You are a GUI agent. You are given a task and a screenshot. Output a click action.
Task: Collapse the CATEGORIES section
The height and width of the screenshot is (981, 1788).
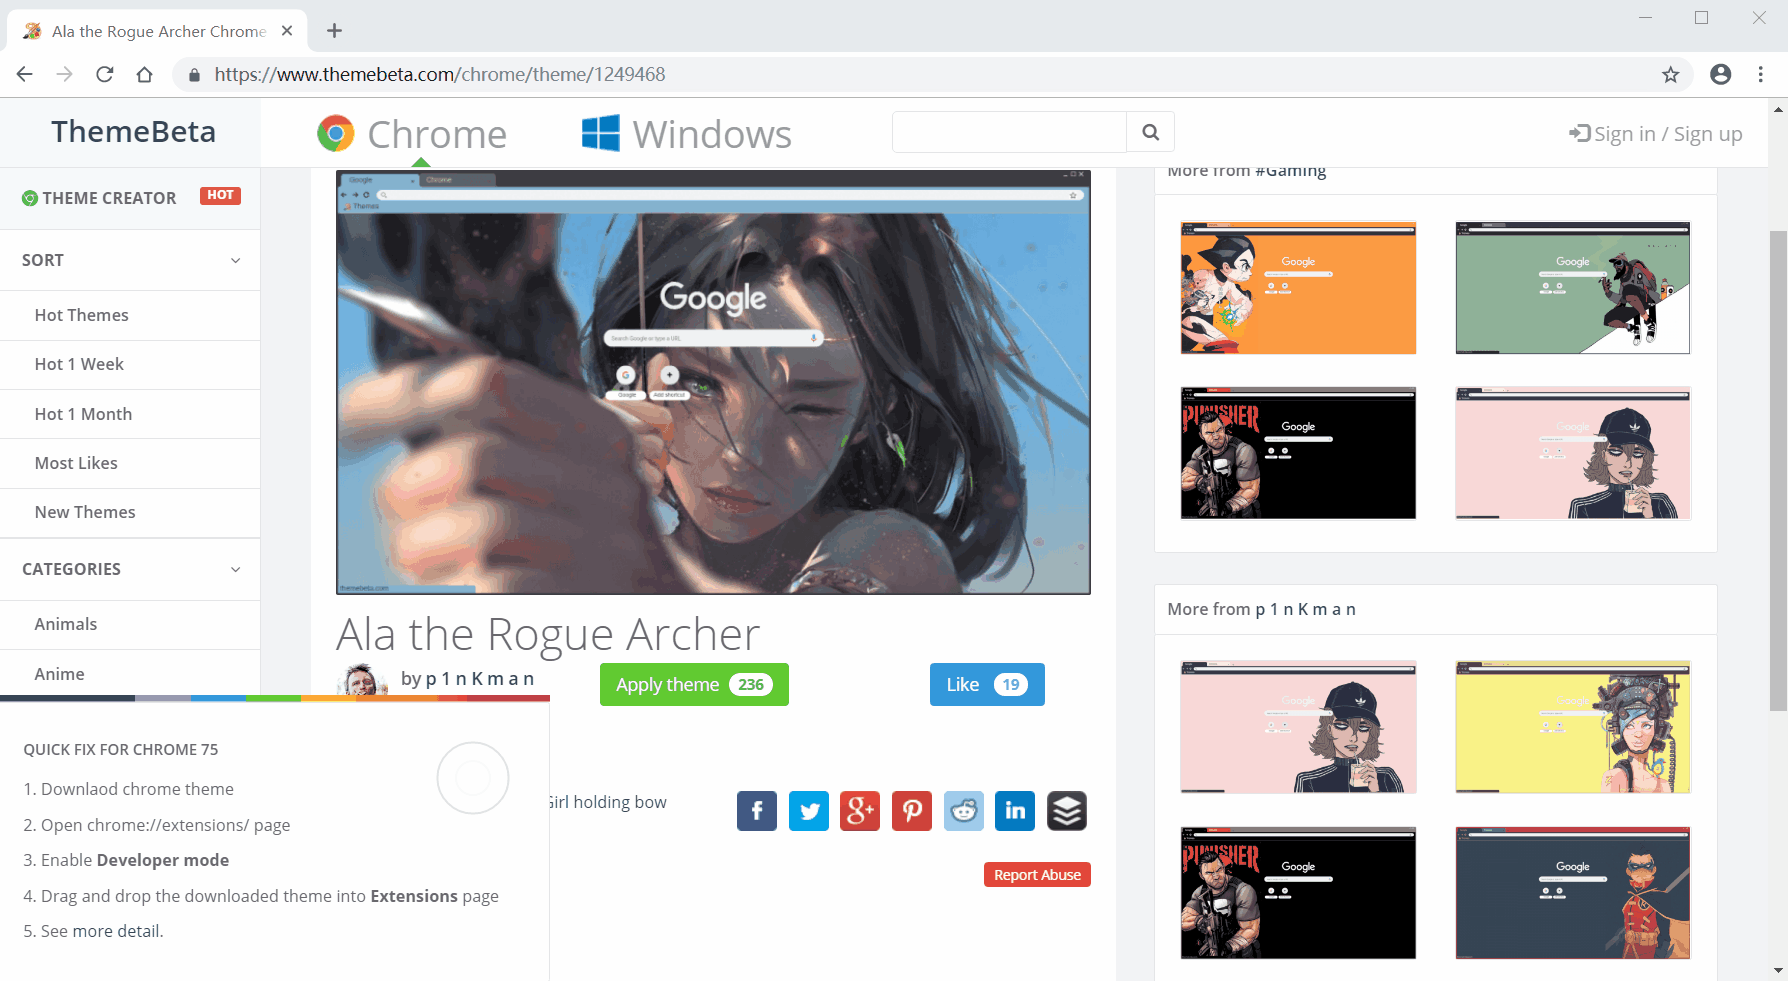[x=130, y=569]
